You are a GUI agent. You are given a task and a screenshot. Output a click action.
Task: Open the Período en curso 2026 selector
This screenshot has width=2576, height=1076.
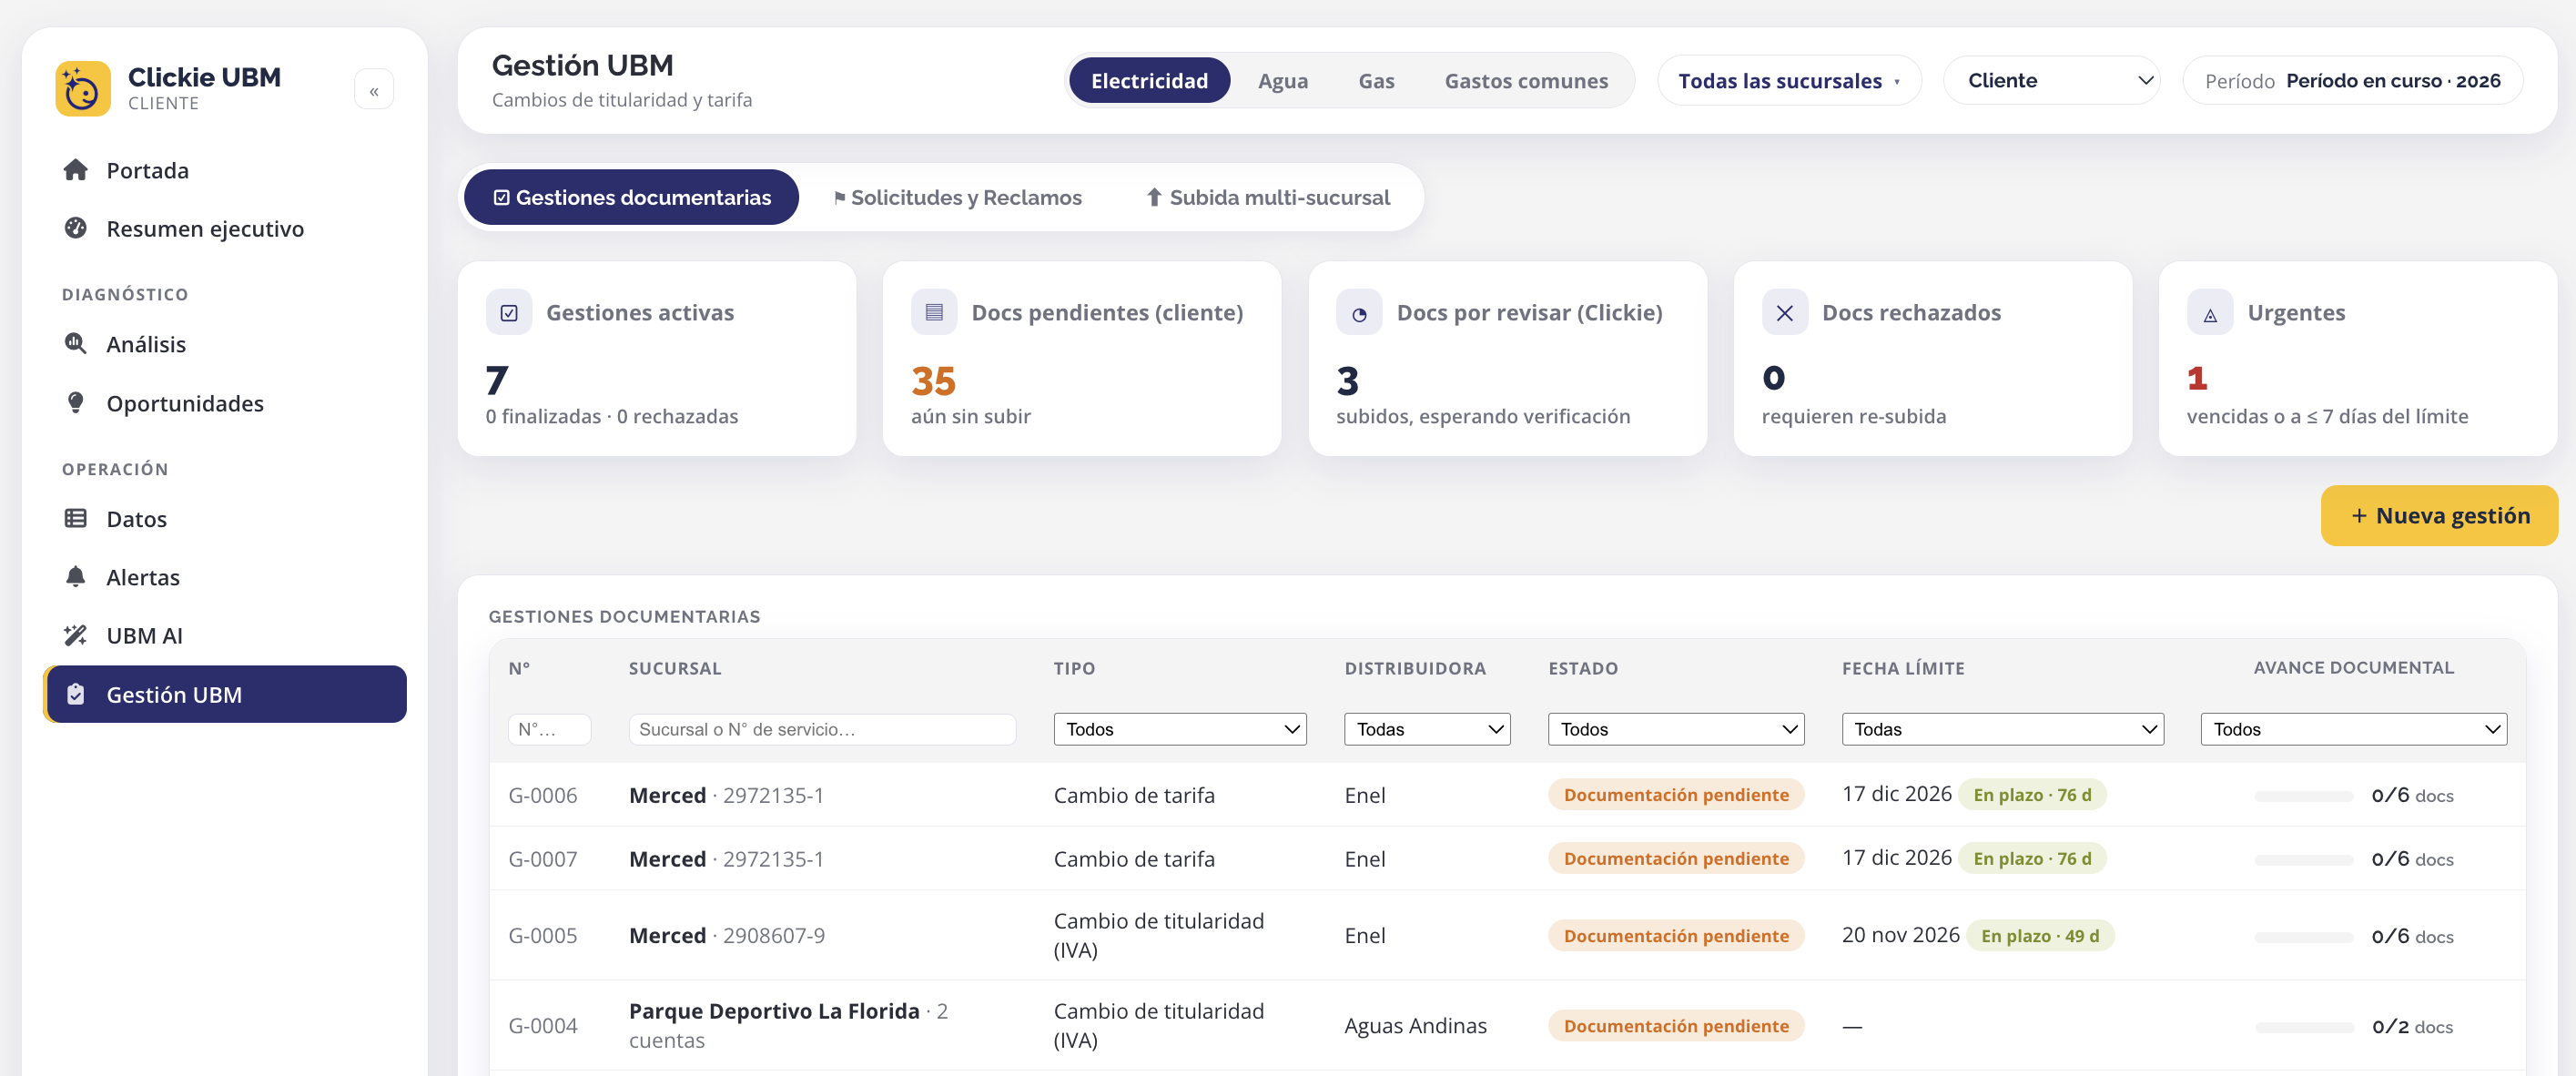(x=2352, y=81)
